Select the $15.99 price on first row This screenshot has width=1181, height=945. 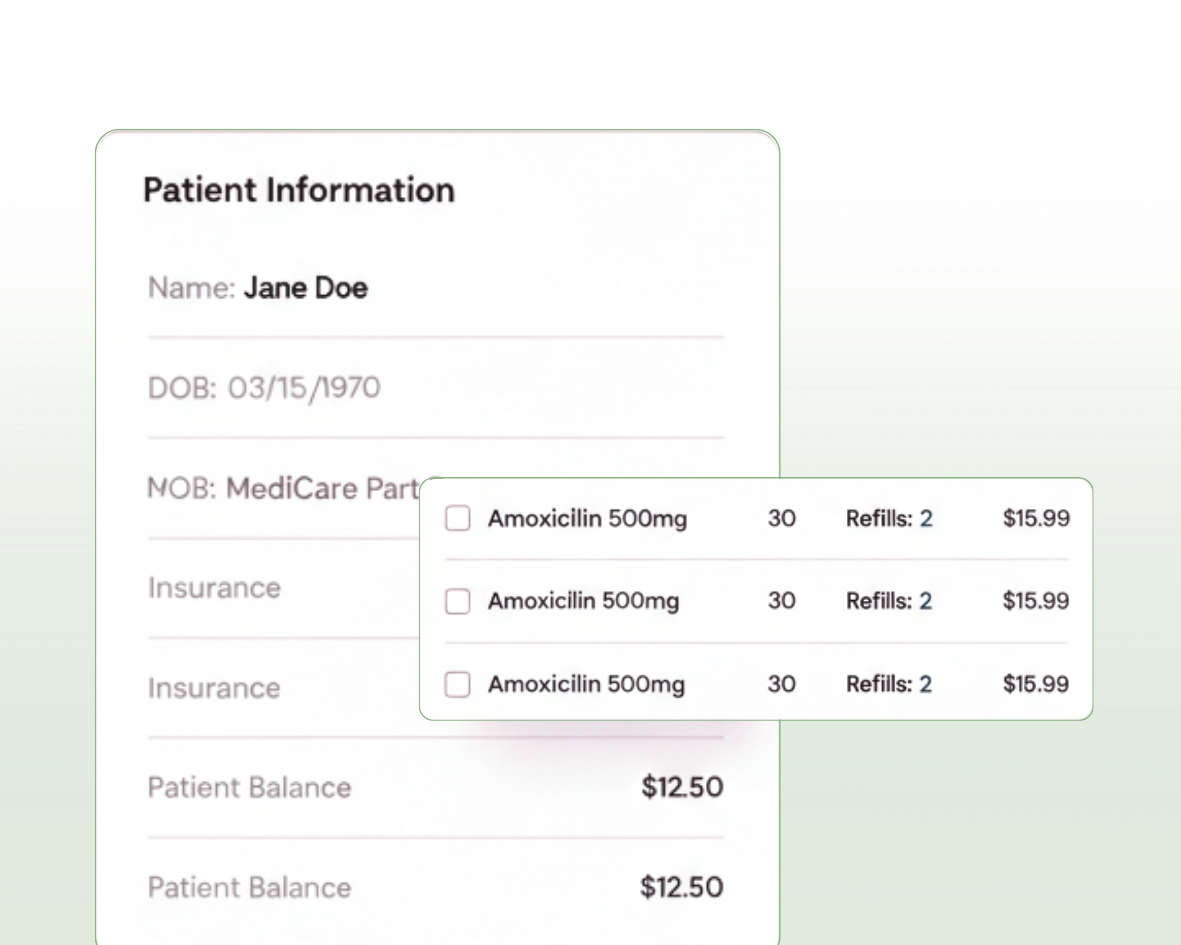(1036, 518)
